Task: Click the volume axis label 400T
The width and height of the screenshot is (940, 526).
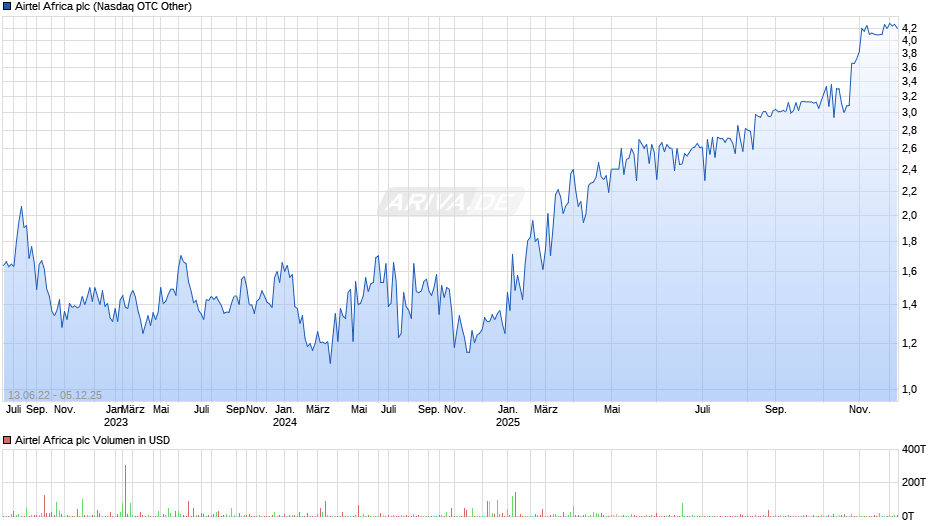Action: click(914, 449)
